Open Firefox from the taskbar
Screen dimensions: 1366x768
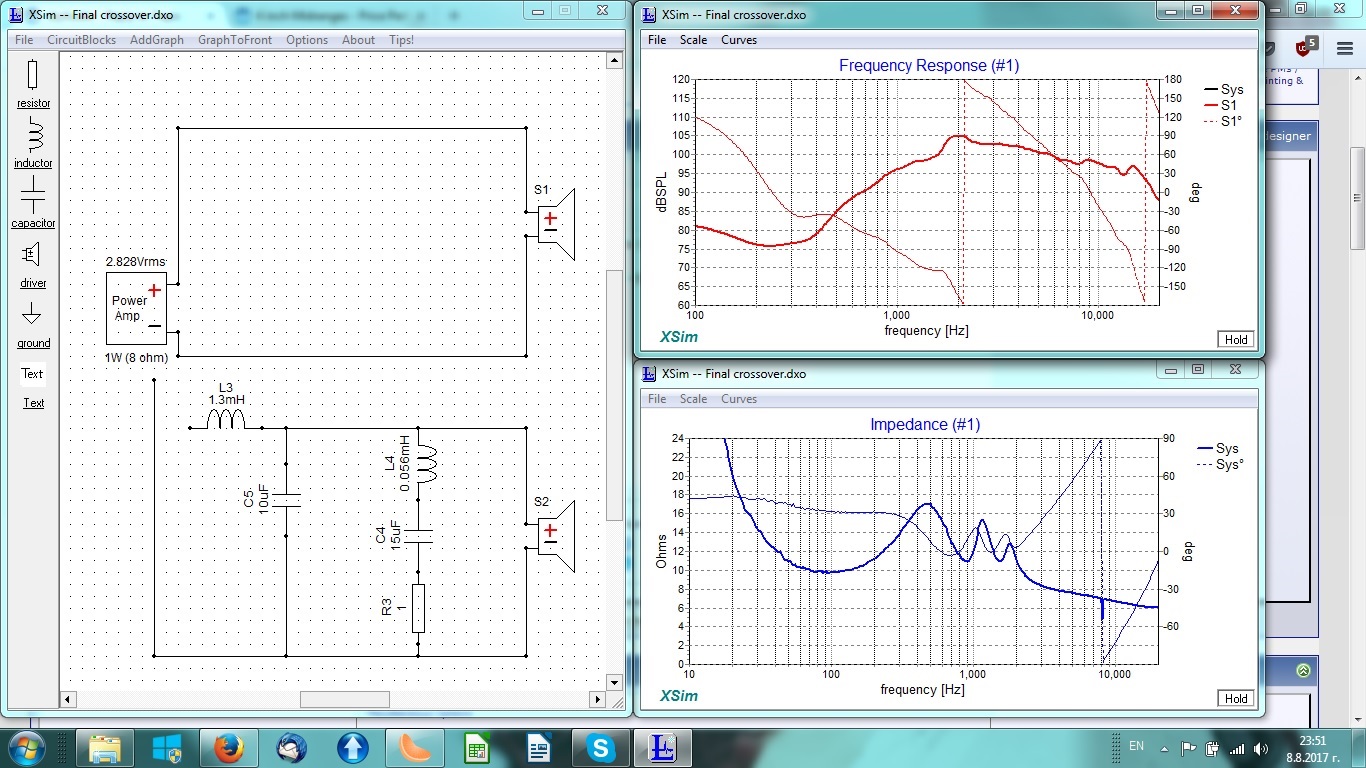click(x=229, y=748)
